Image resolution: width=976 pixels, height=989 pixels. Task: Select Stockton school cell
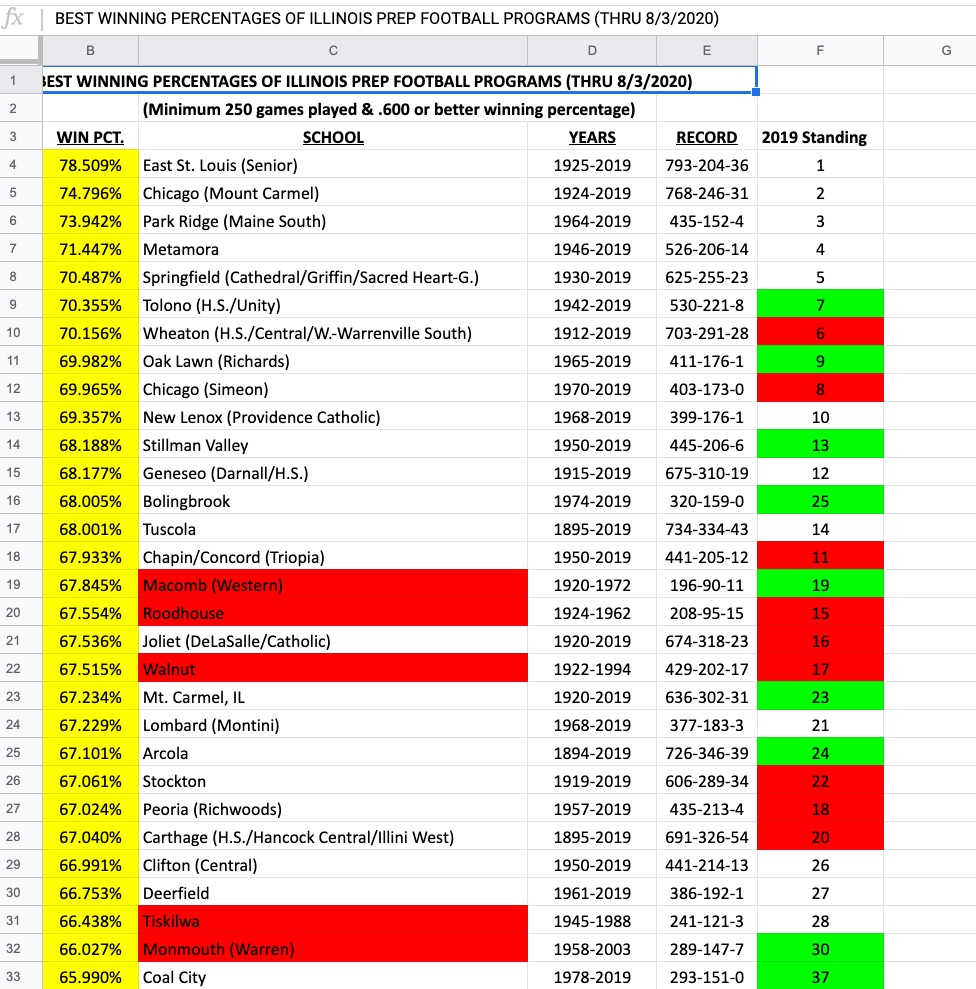(x=333, y=781)
